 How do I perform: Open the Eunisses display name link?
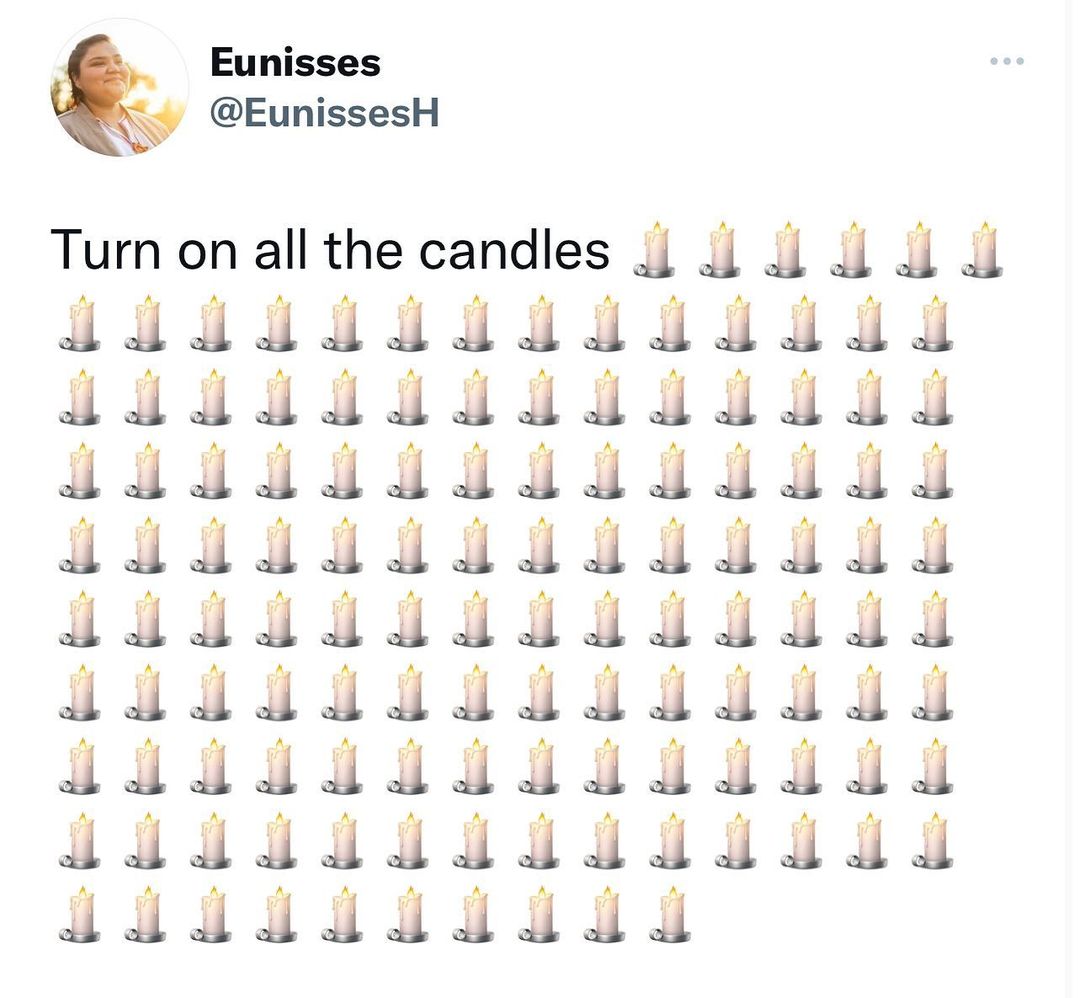295,62
